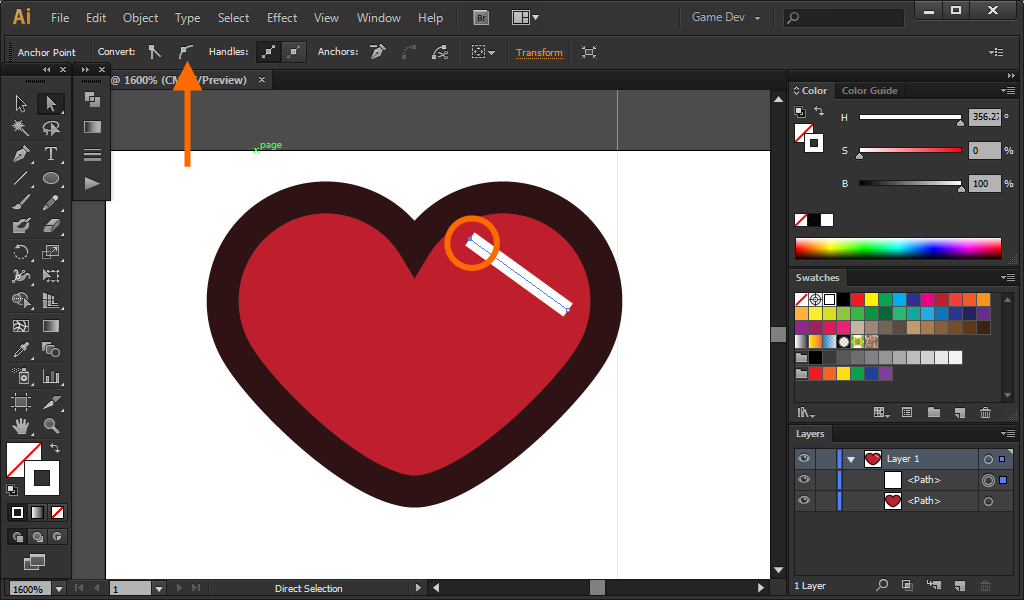Collapse Layer 1 disclosure triangle
Viewport: 1024px width, 600px height.
coord(851,459)
